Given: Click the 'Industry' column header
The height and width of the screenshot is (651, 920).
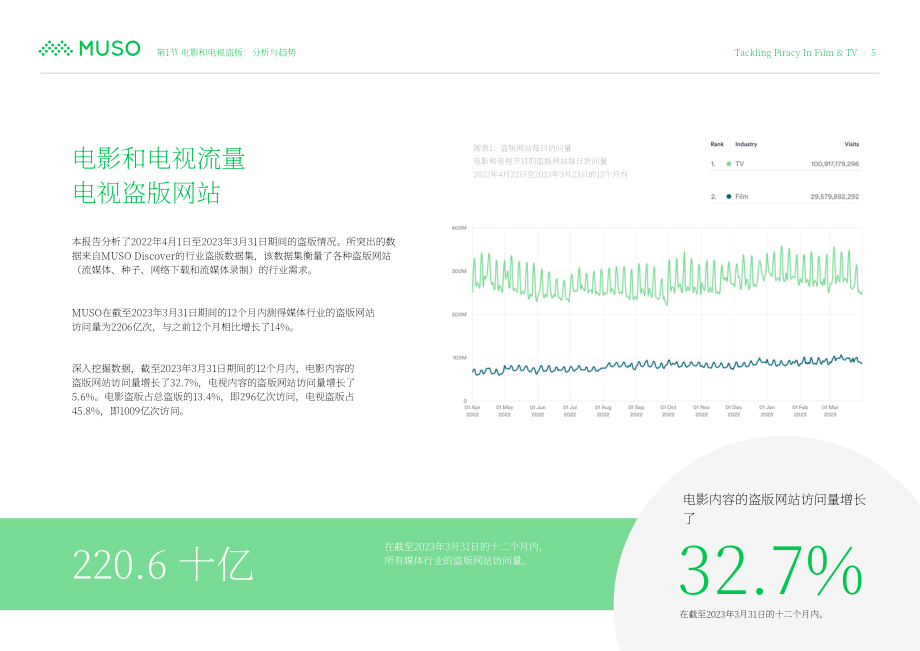Looking at the screenshot, I should [746, 144].
